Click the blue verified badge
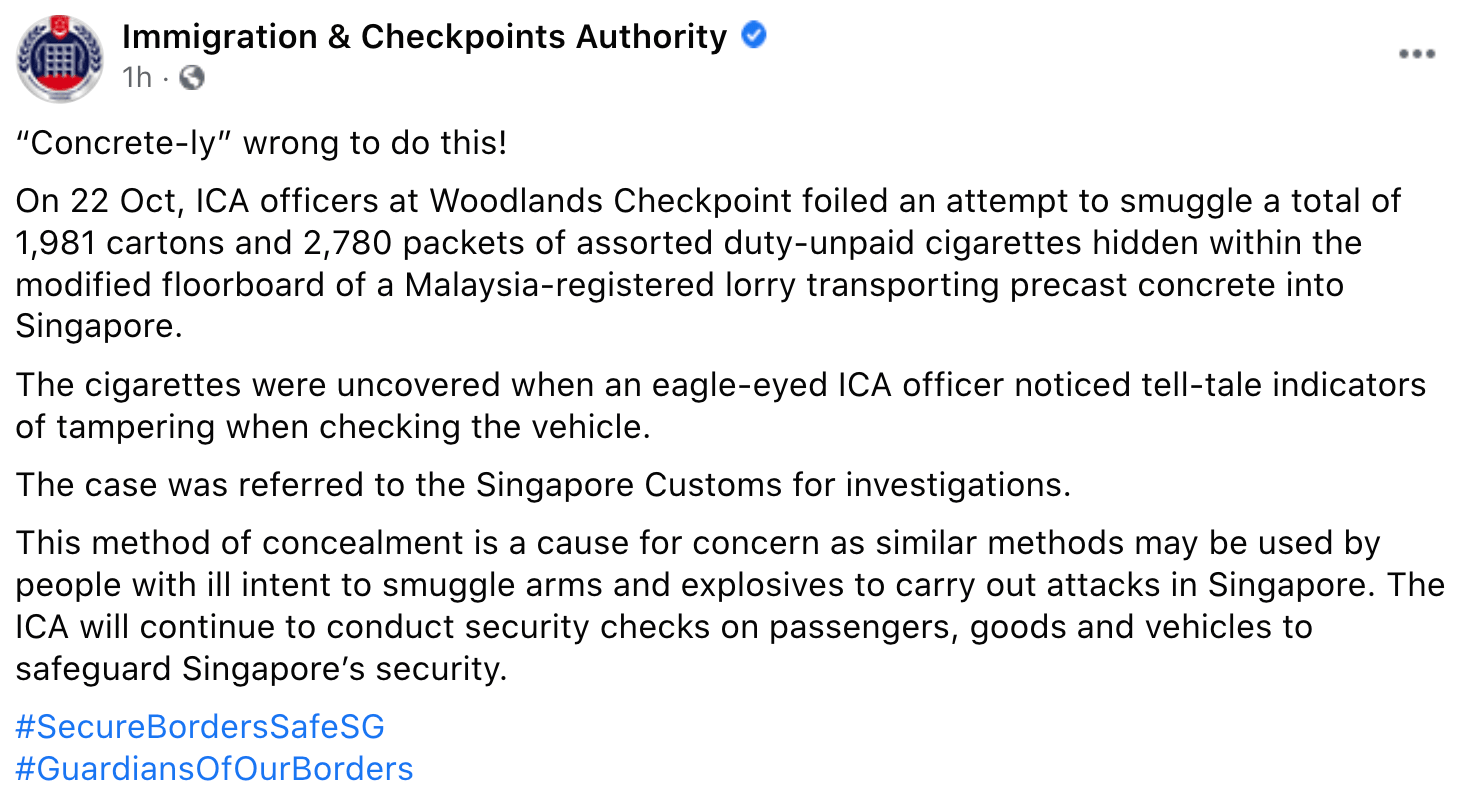1466x808 pixels. click(x=753, y=38)
